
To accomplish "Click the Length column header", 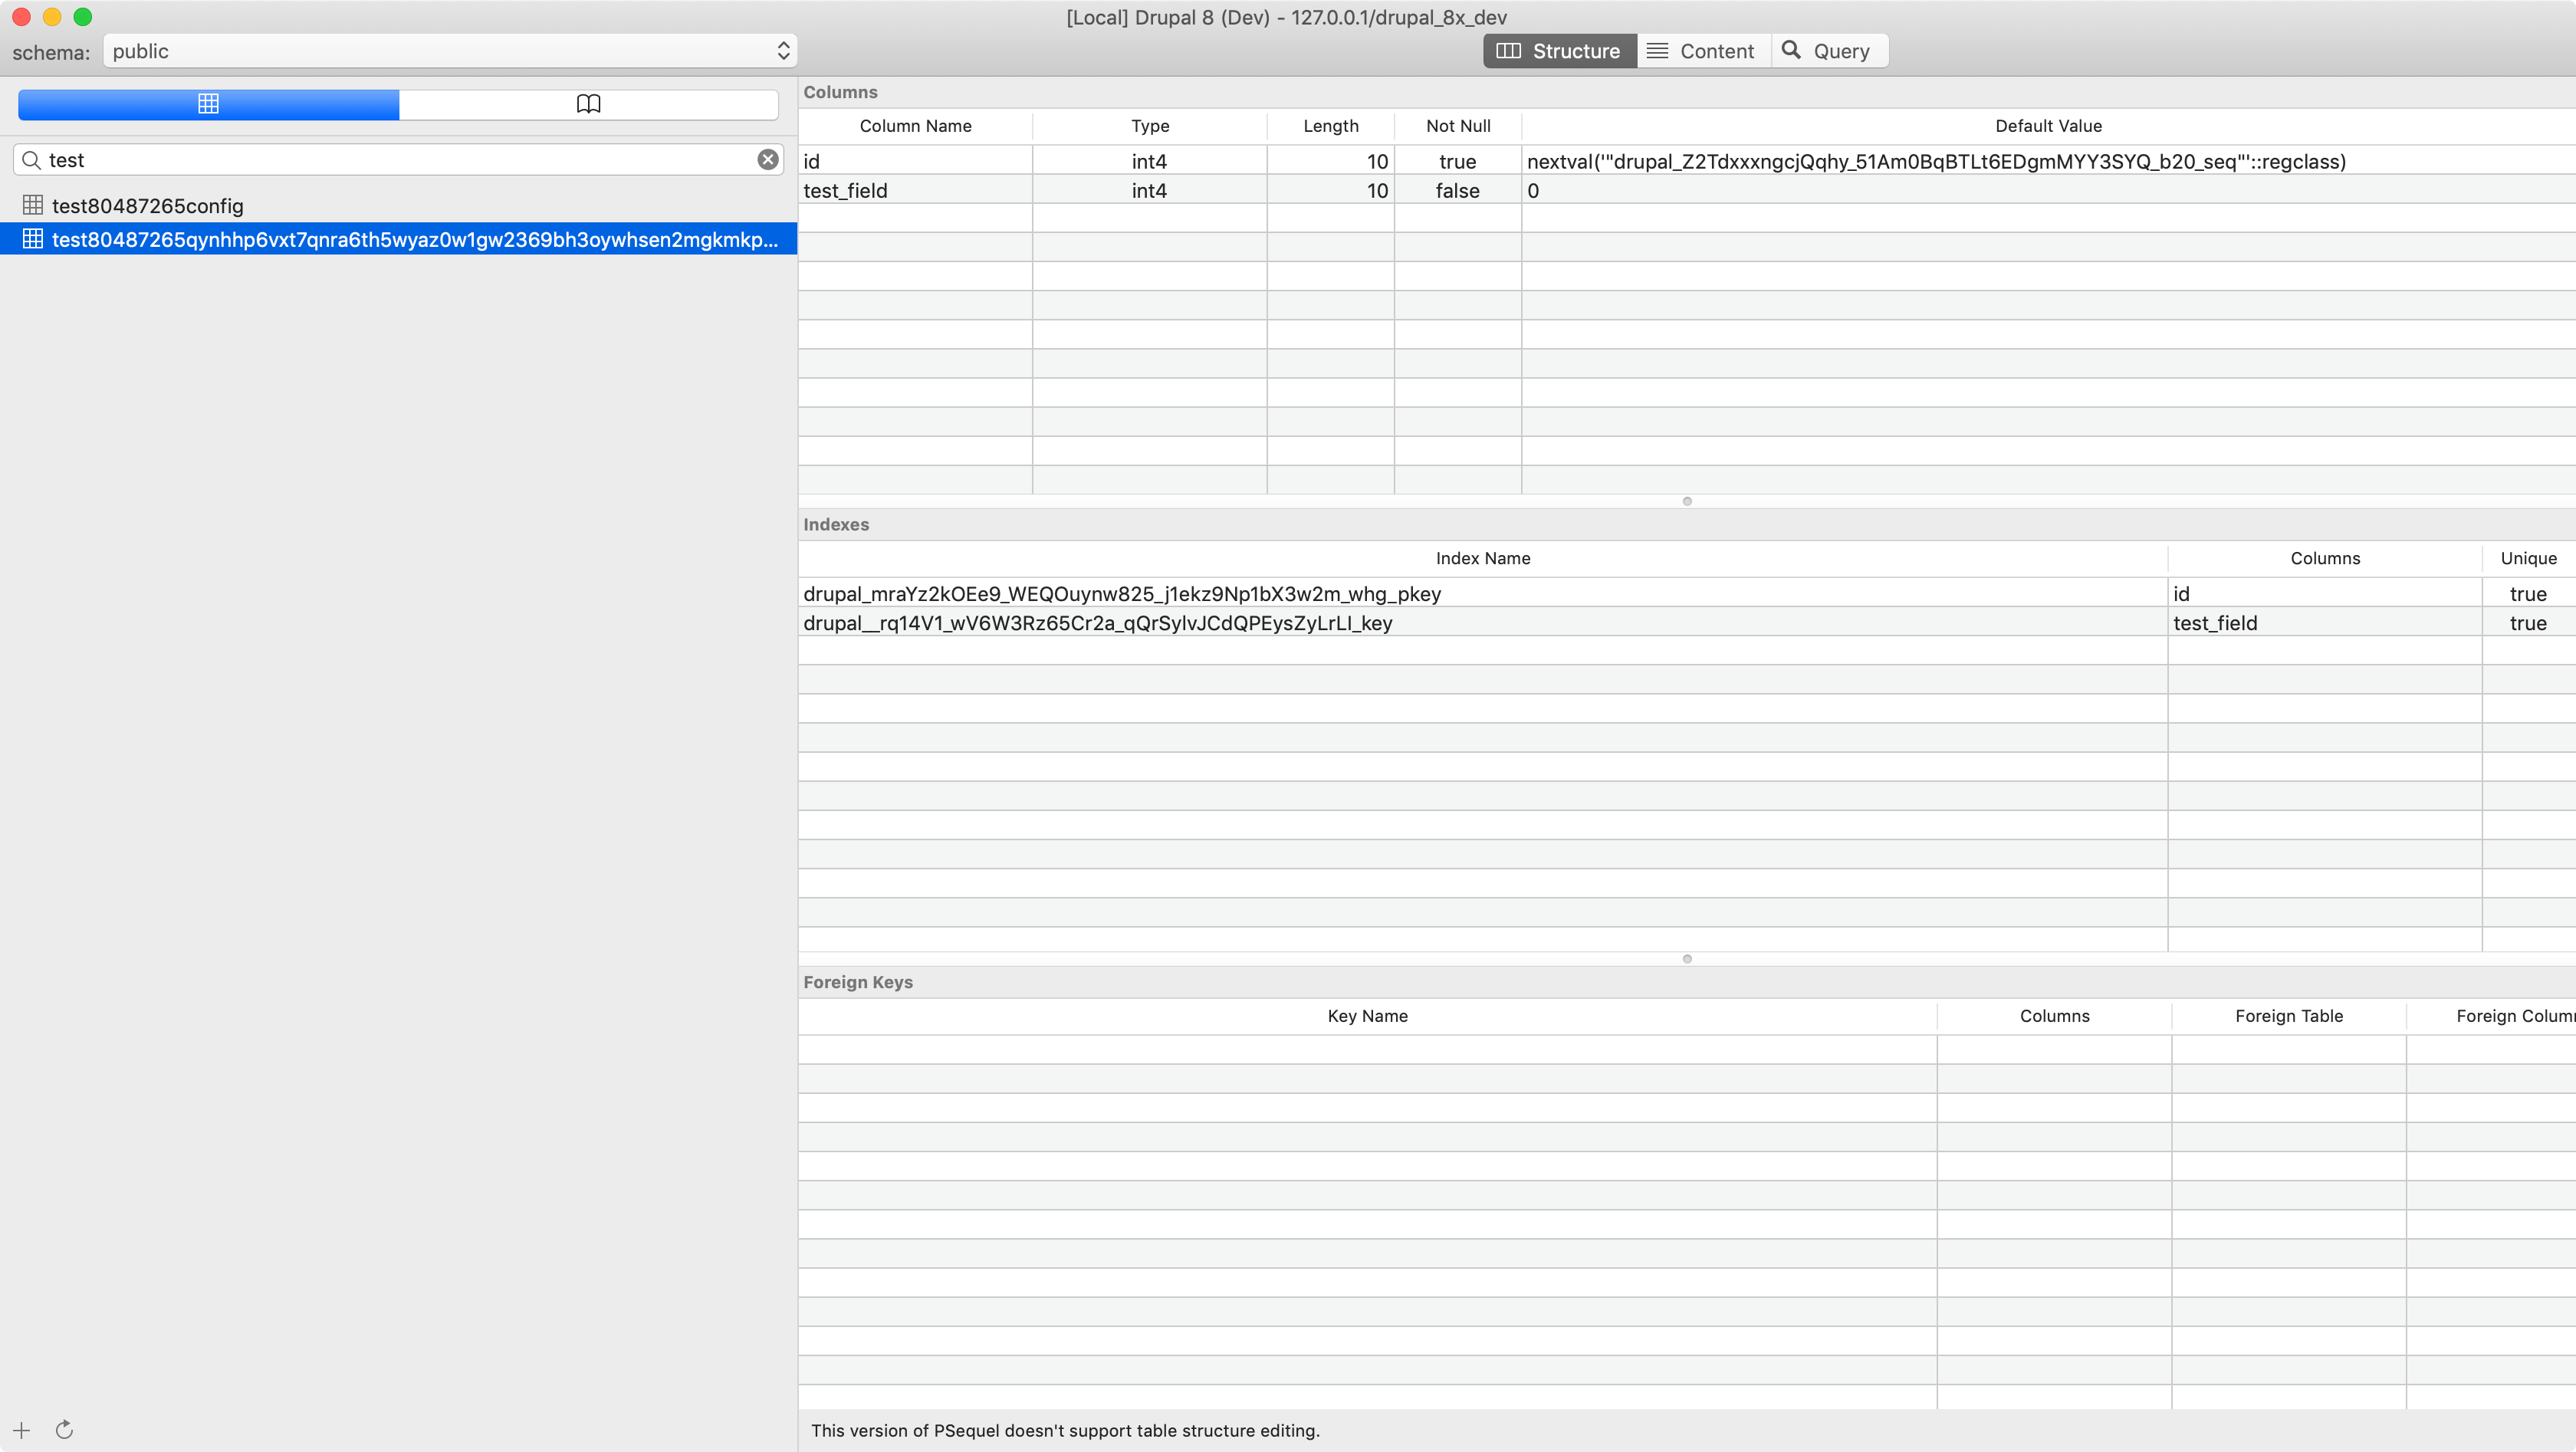I will pyautogui.click(x=1331, y=126).
